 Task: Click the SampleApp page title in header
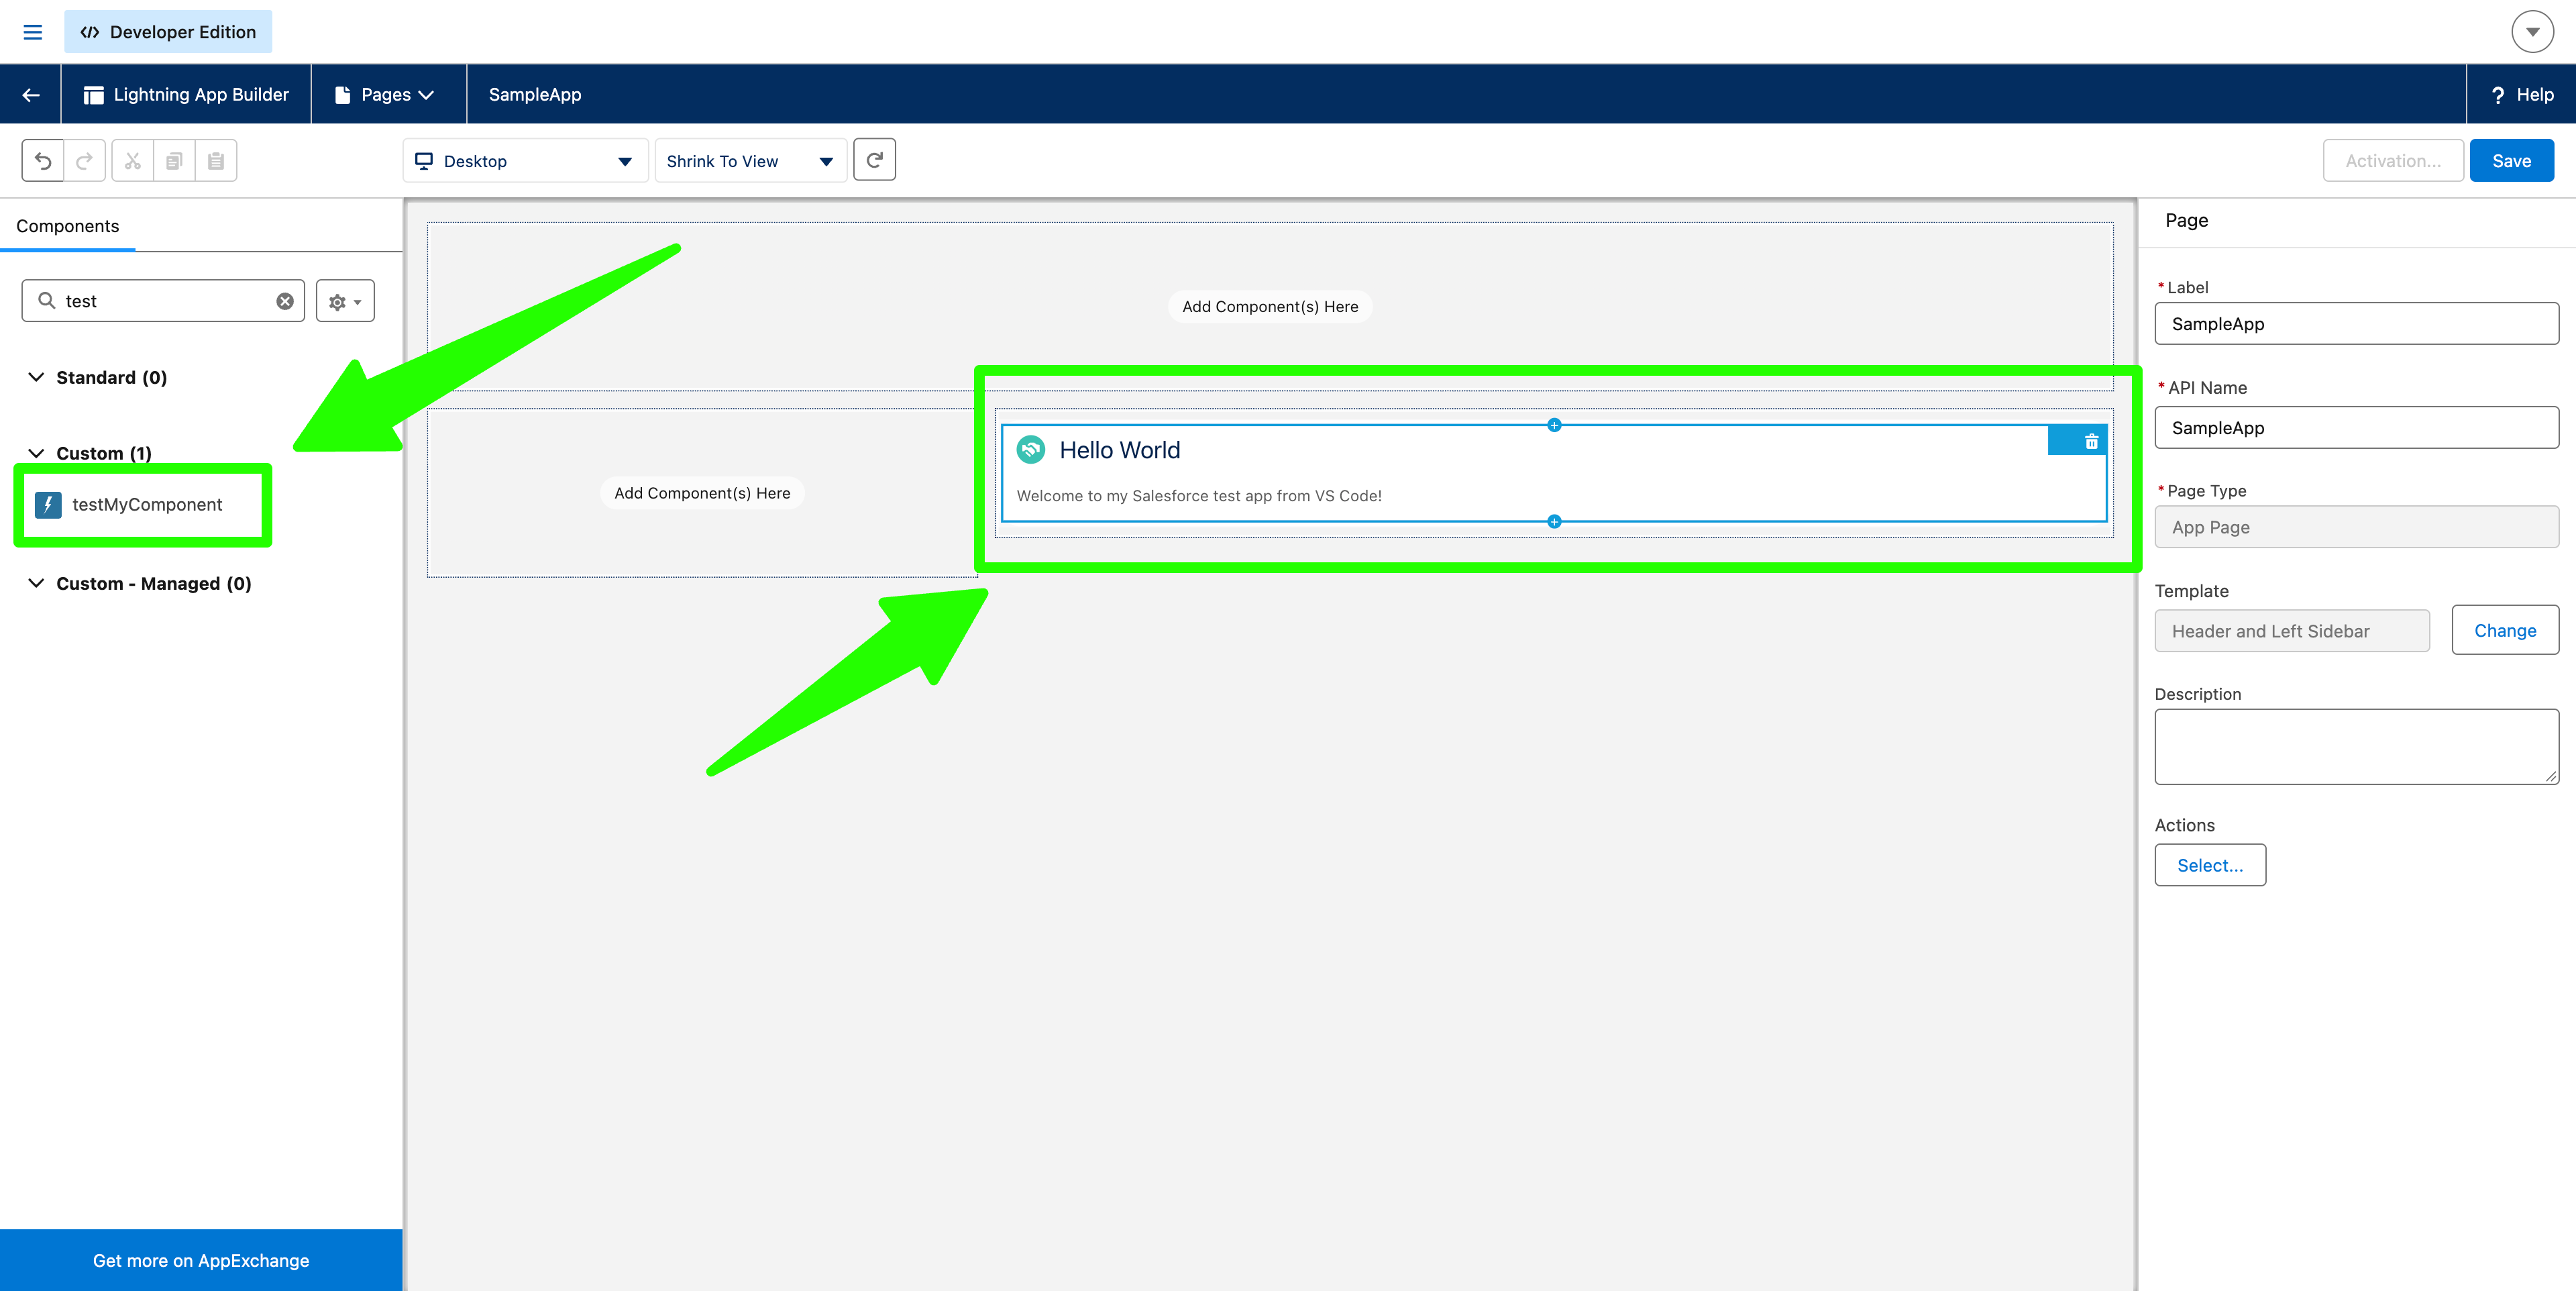535,95
